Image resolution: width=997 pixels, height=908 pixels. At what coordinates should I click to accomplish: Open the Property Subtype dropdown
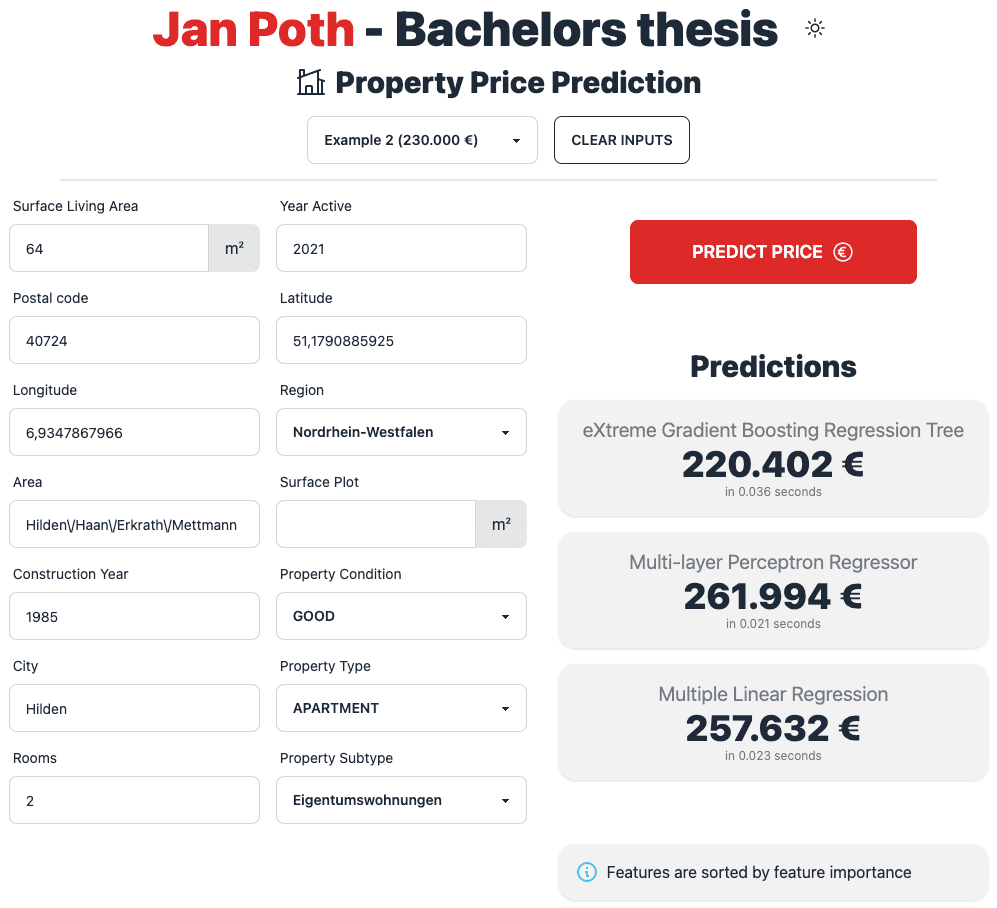(401, 800)
